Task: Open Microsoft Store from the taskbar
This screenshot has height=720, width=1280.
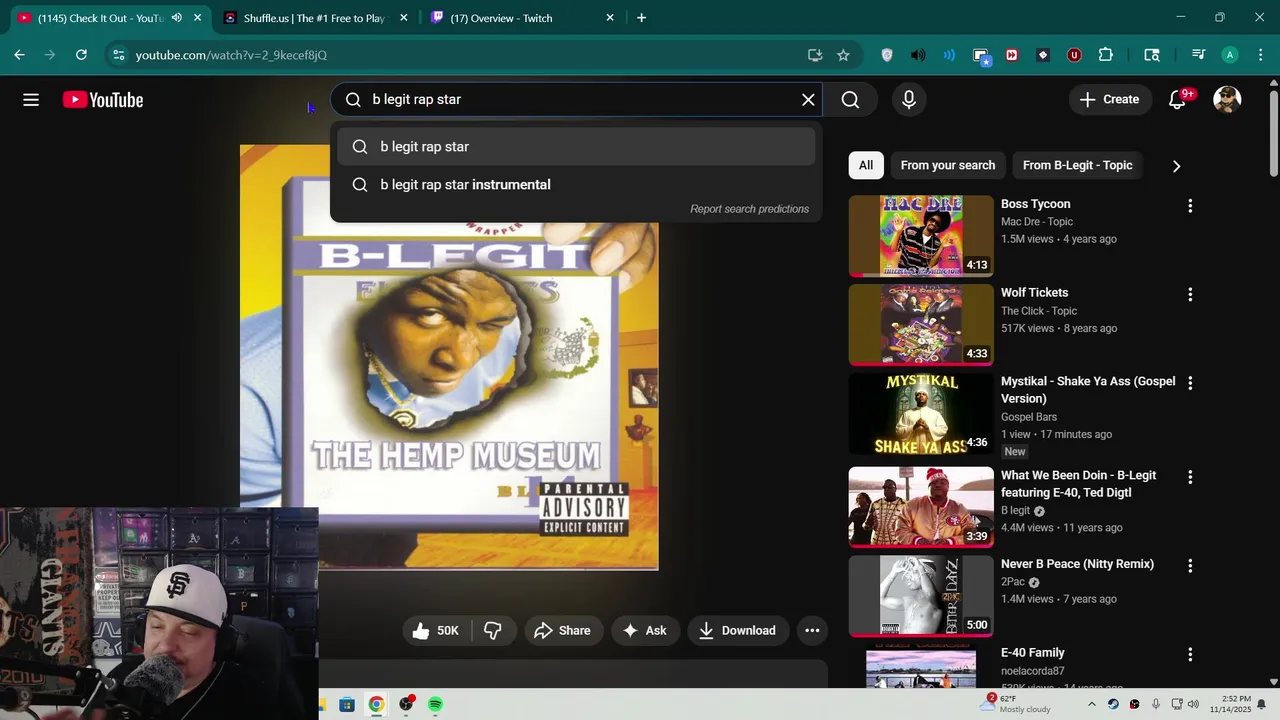Action: [x=347, y=704]
